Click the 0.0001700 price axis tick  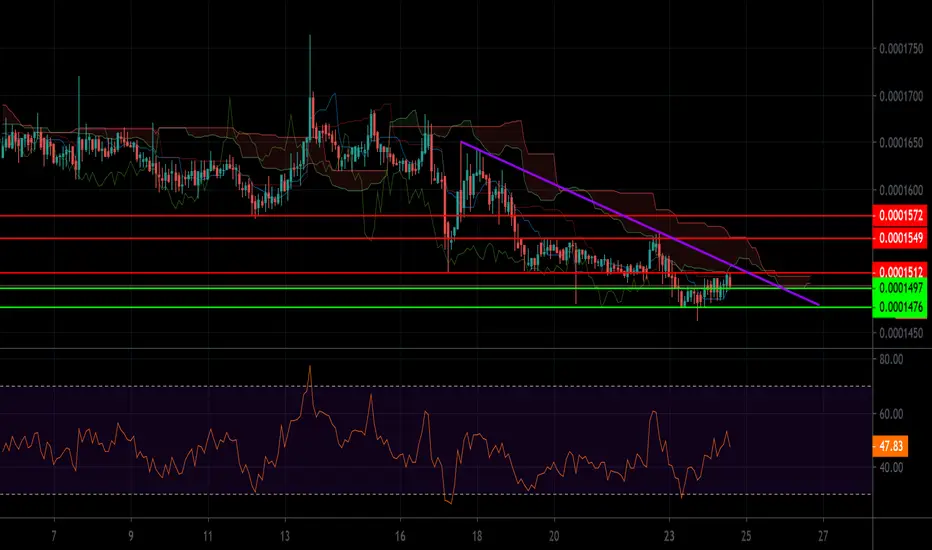[901, 96]
